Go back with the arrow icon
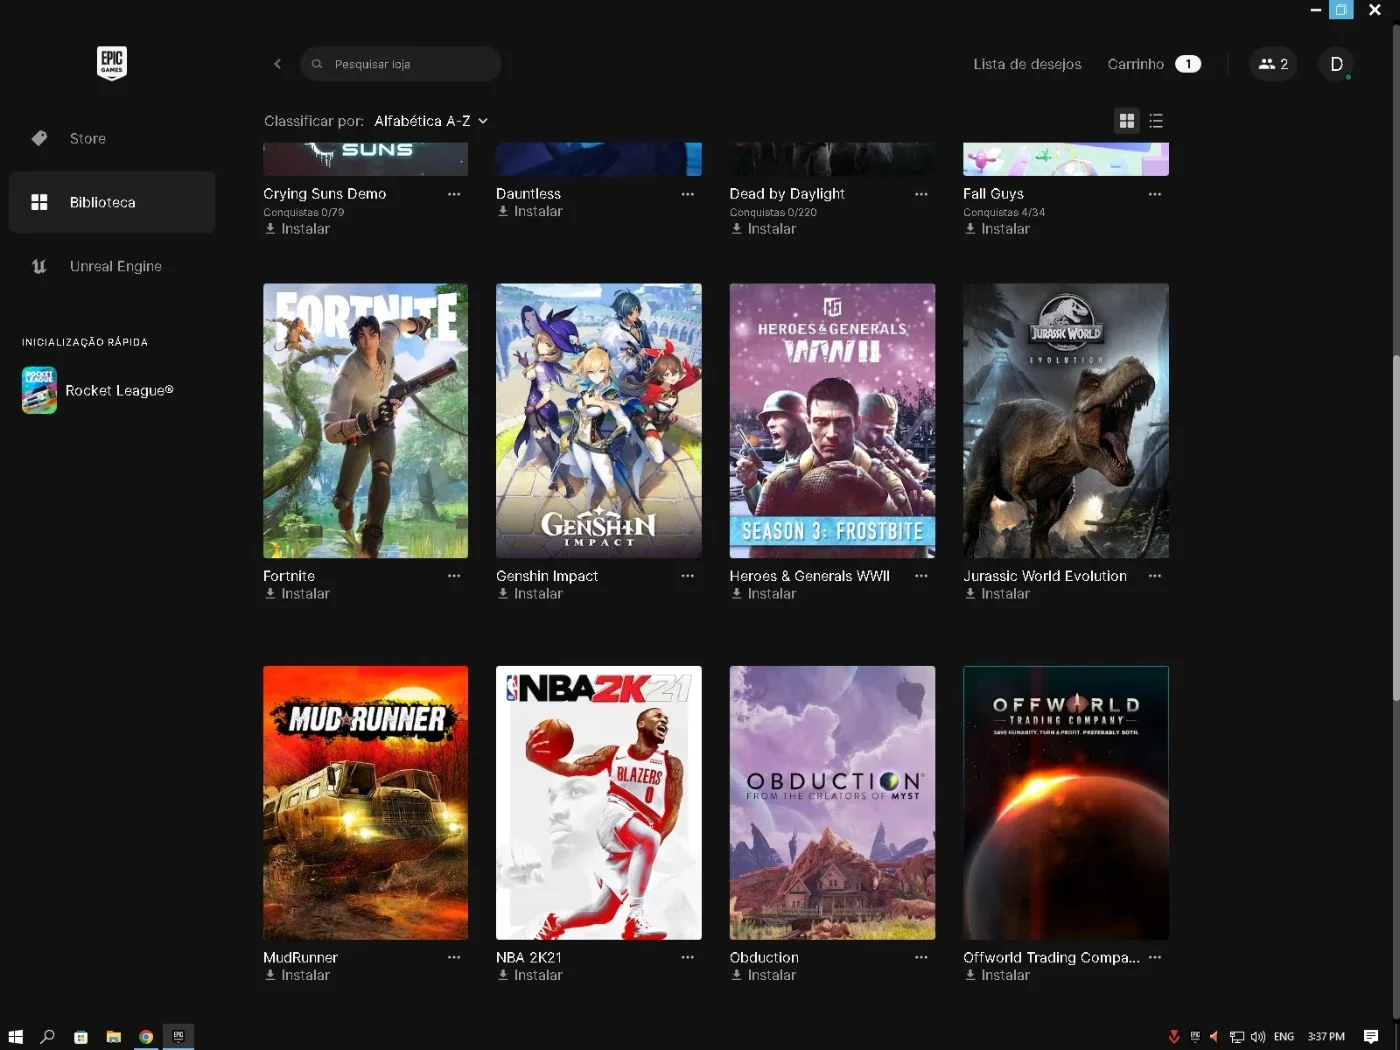Viewport: 1400px width, 1050px height. (277, 64)
